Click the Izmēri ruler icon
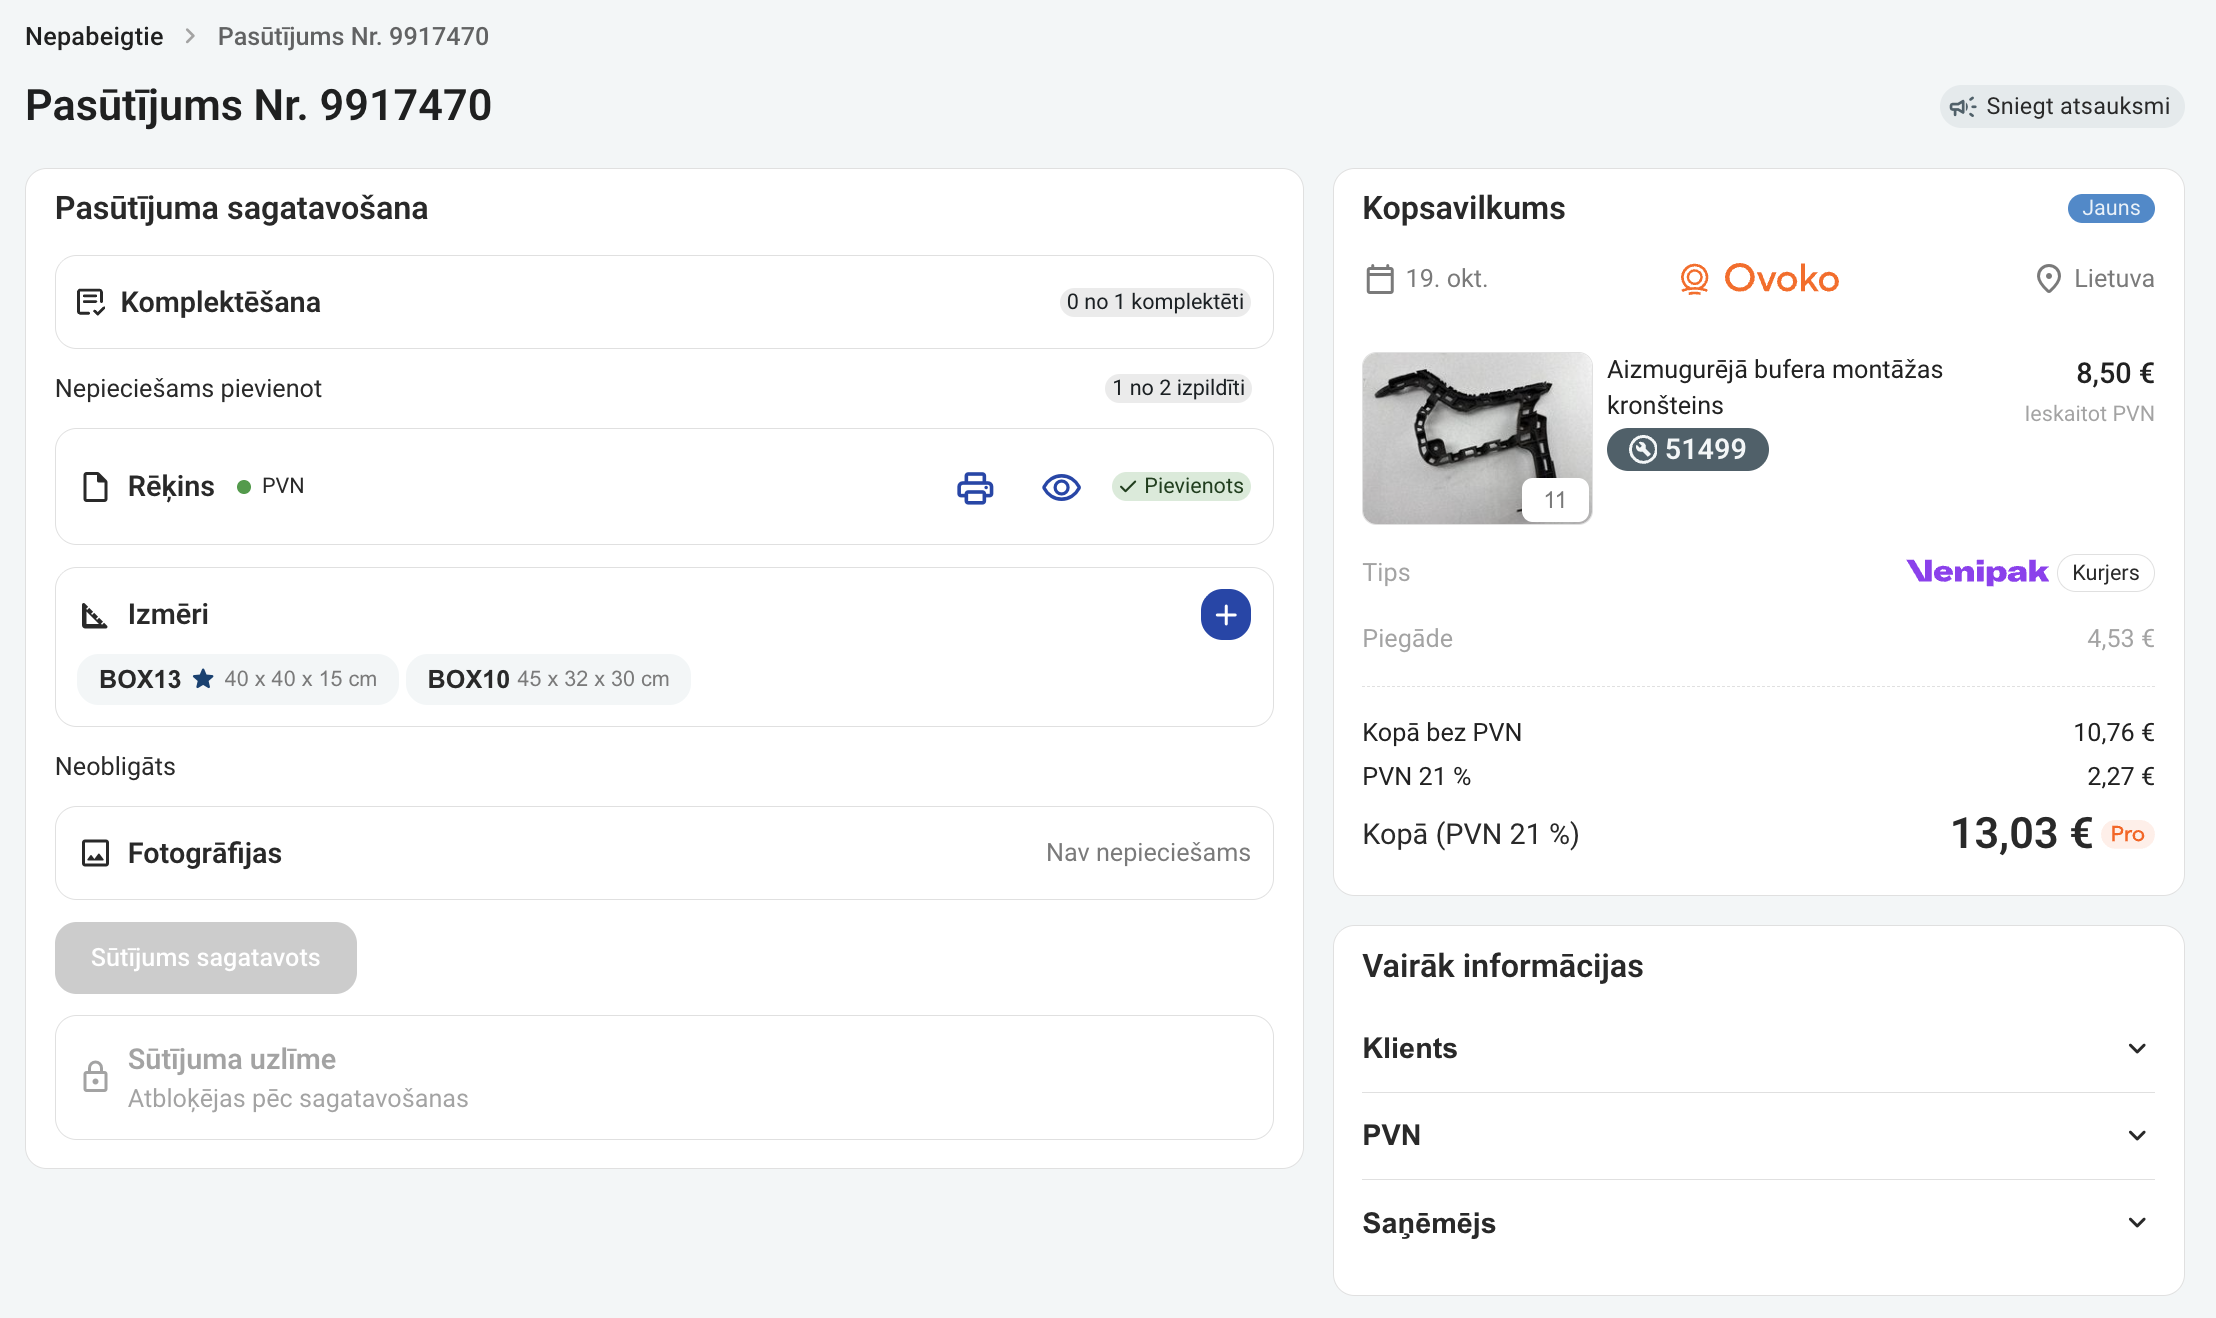The width and height of the screenshot is (2216, 1318). (94, 615)
